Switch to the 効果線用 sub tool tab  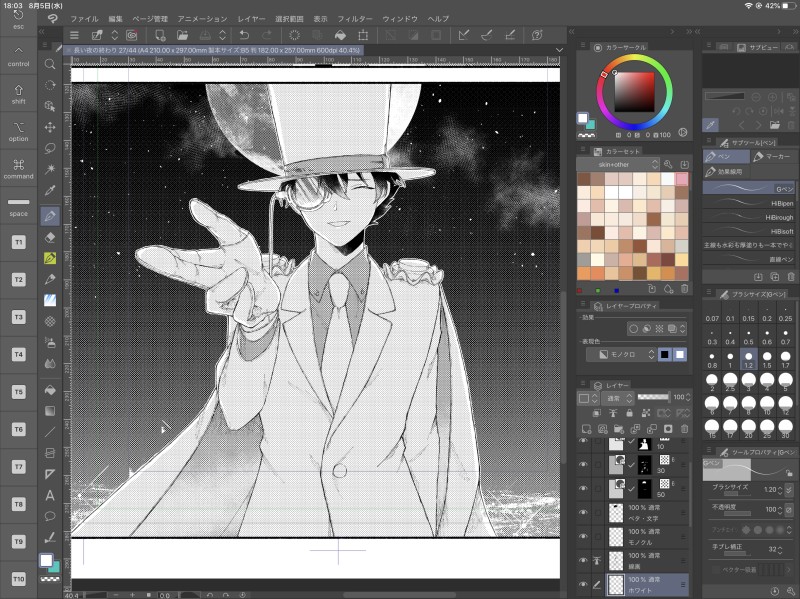[x=726, y=172]
